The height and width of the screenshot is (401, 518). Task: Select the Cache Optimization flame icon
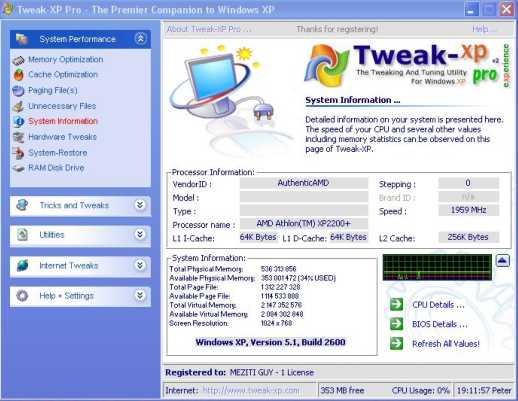tap(19, 75)
